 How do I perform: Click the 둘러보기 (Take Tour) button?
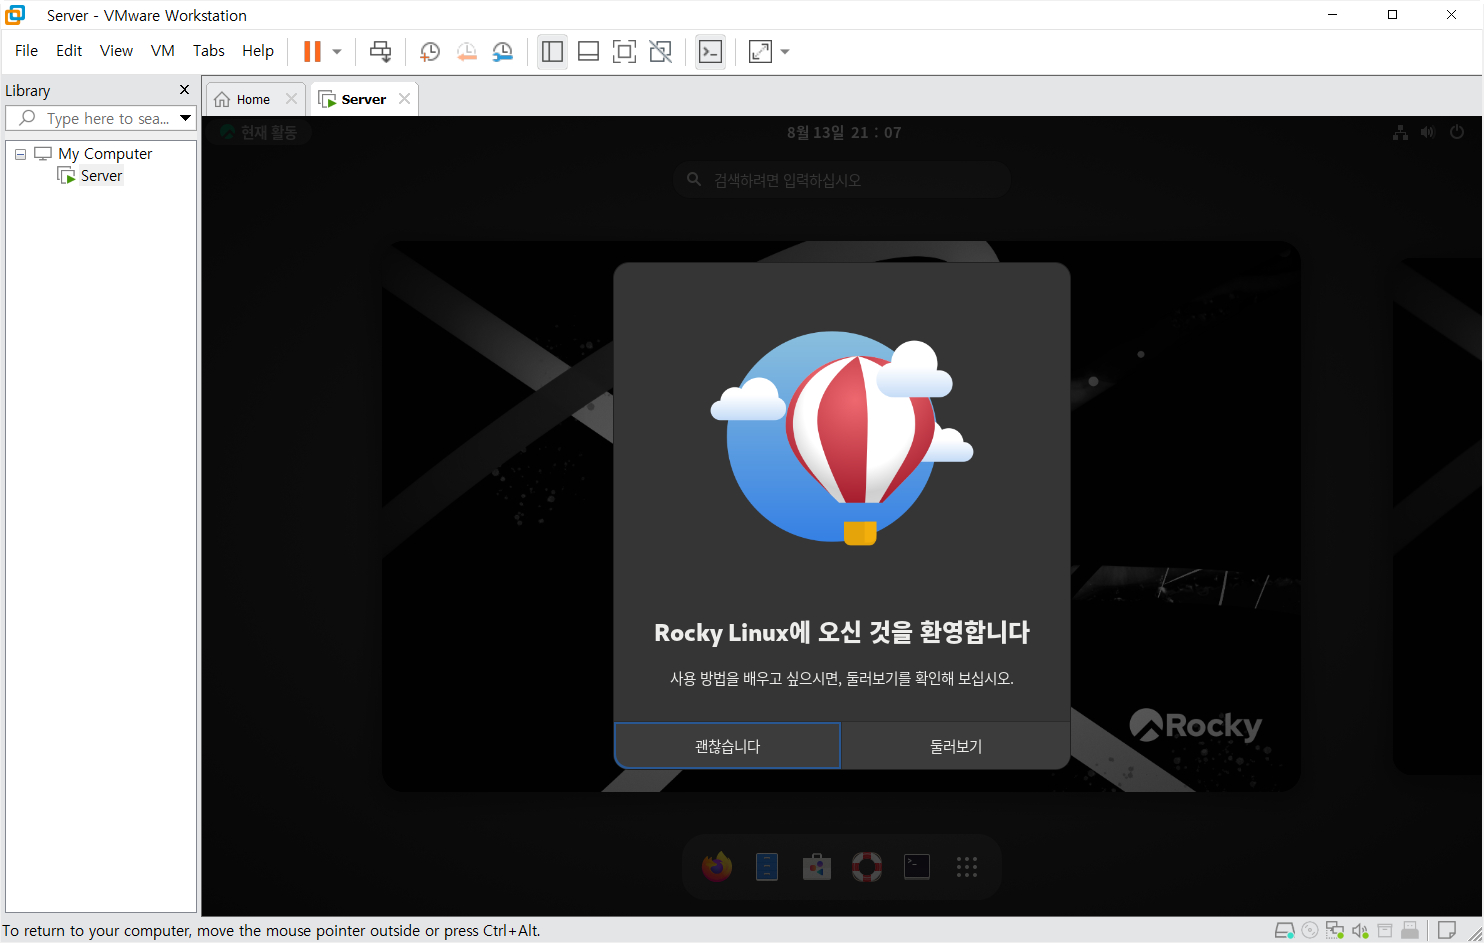pos(956,746)
